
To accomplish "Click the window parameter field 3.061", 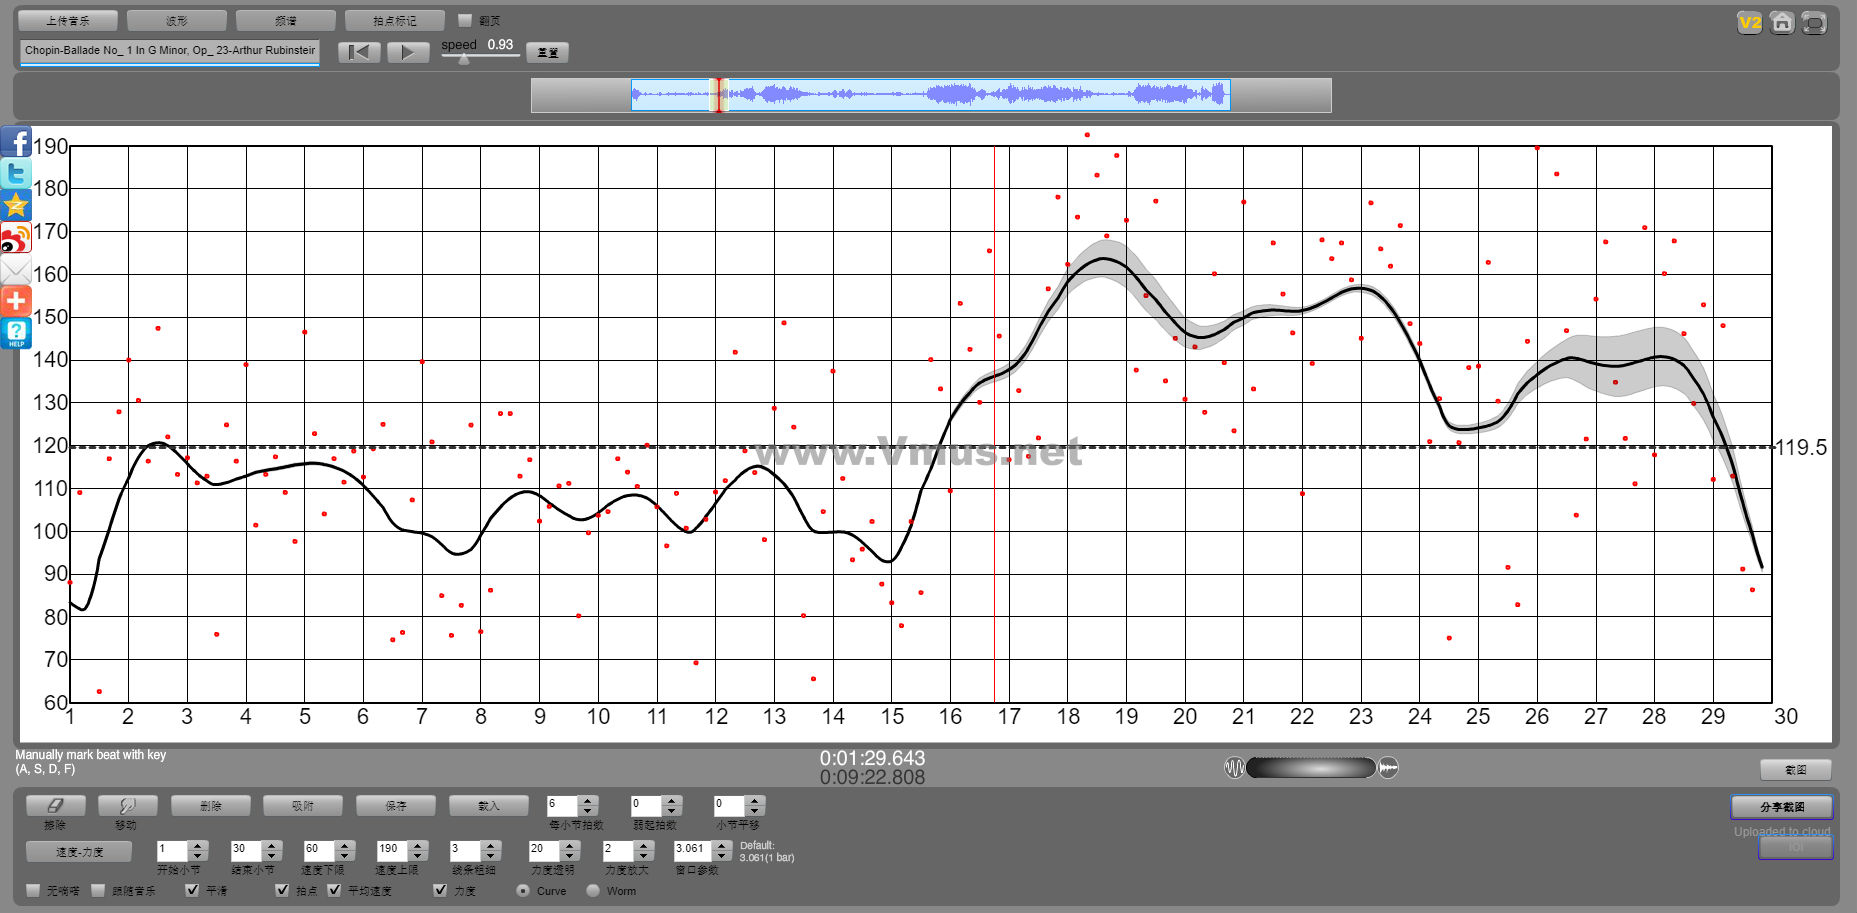I will tap(693, 851).
